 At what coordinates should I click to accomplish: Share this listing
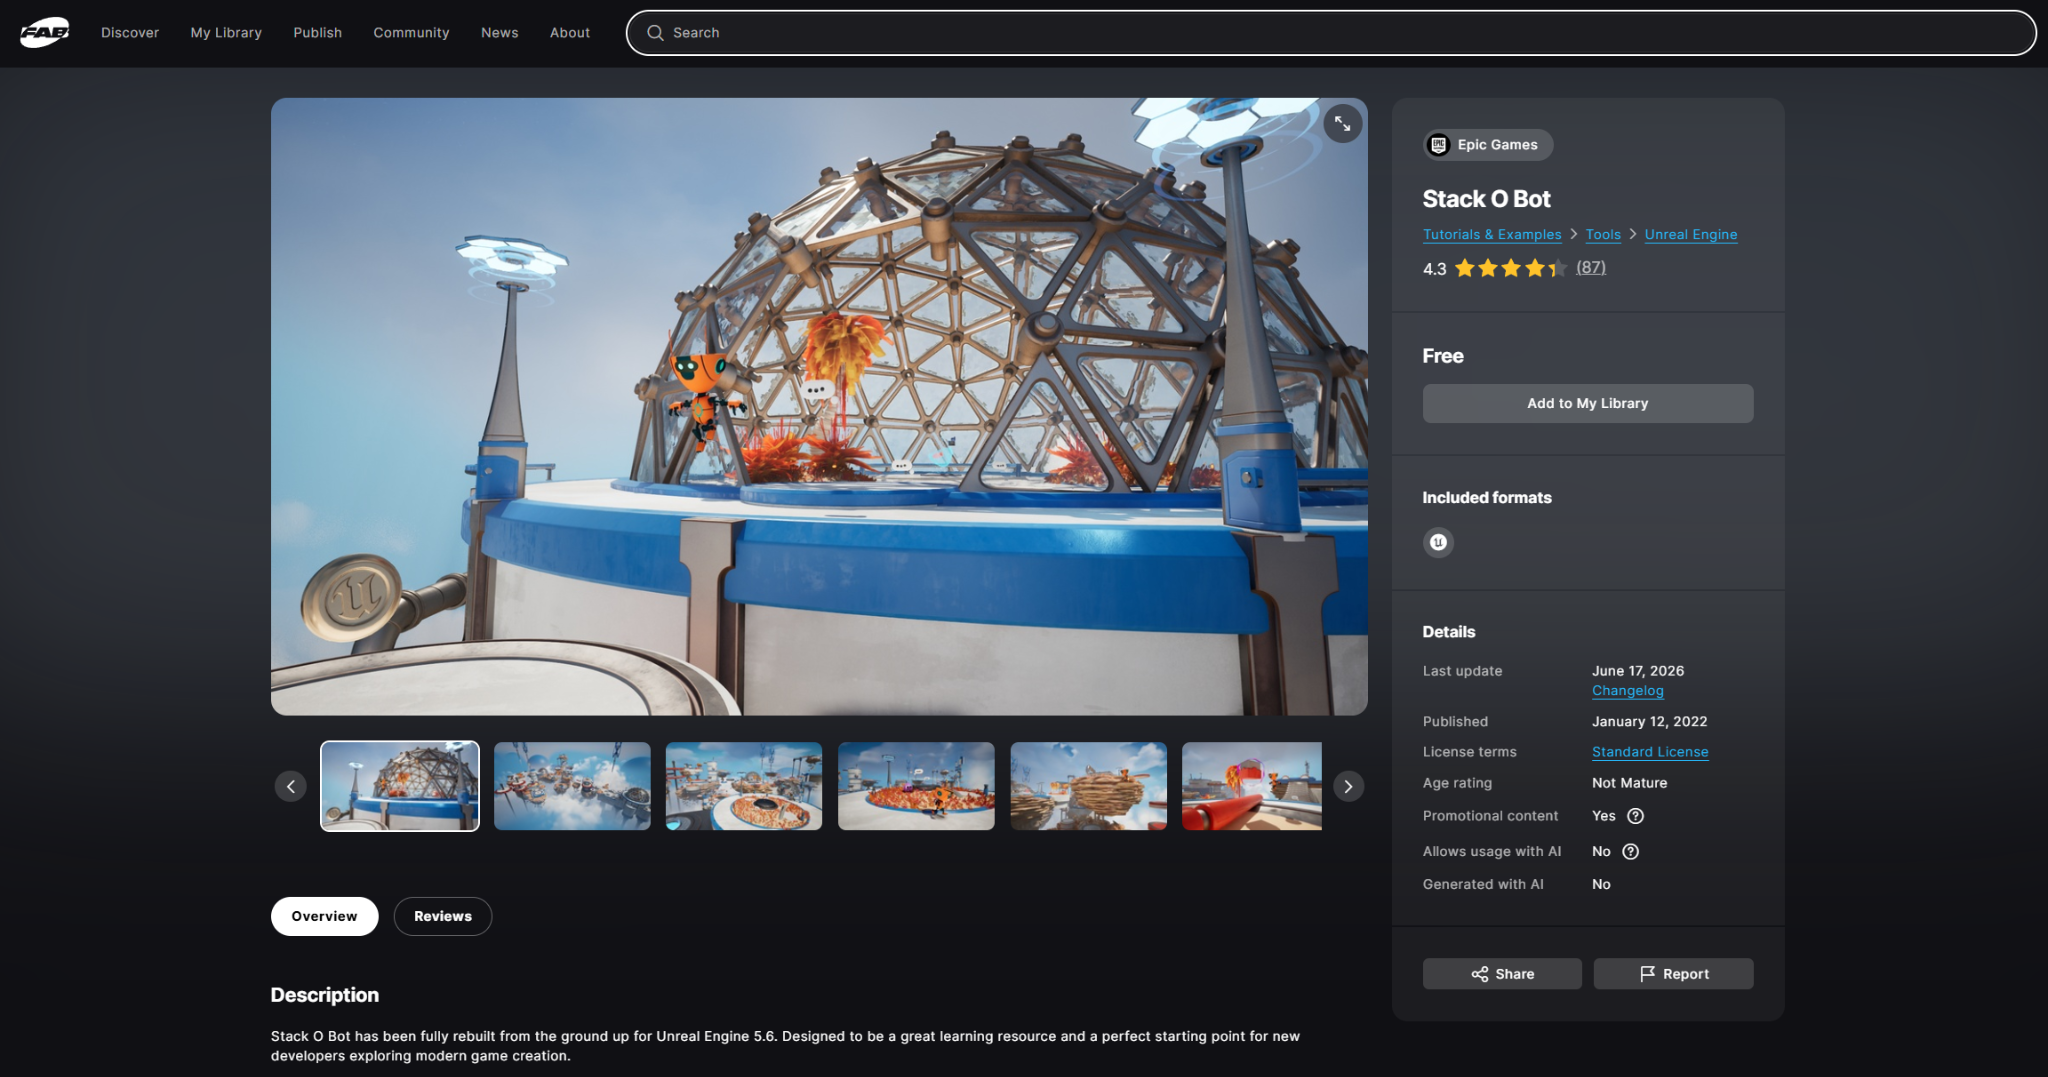pos(1502,974)
